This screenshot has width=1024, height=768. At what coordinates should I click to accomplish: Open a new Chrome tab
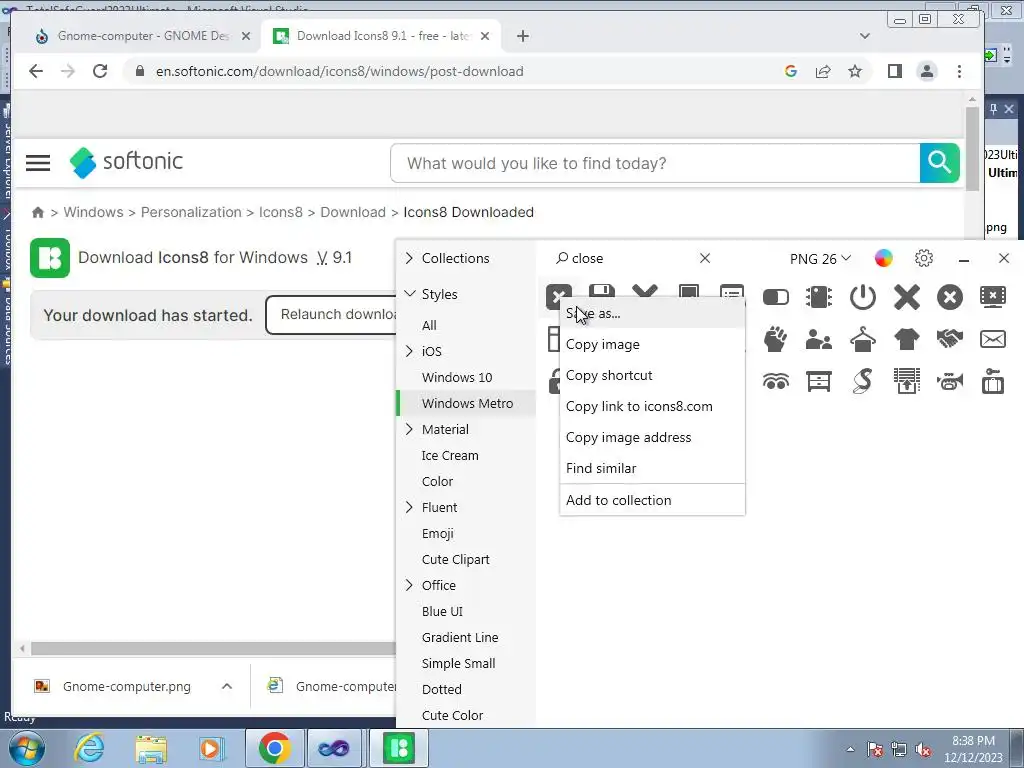pos(522,36)
